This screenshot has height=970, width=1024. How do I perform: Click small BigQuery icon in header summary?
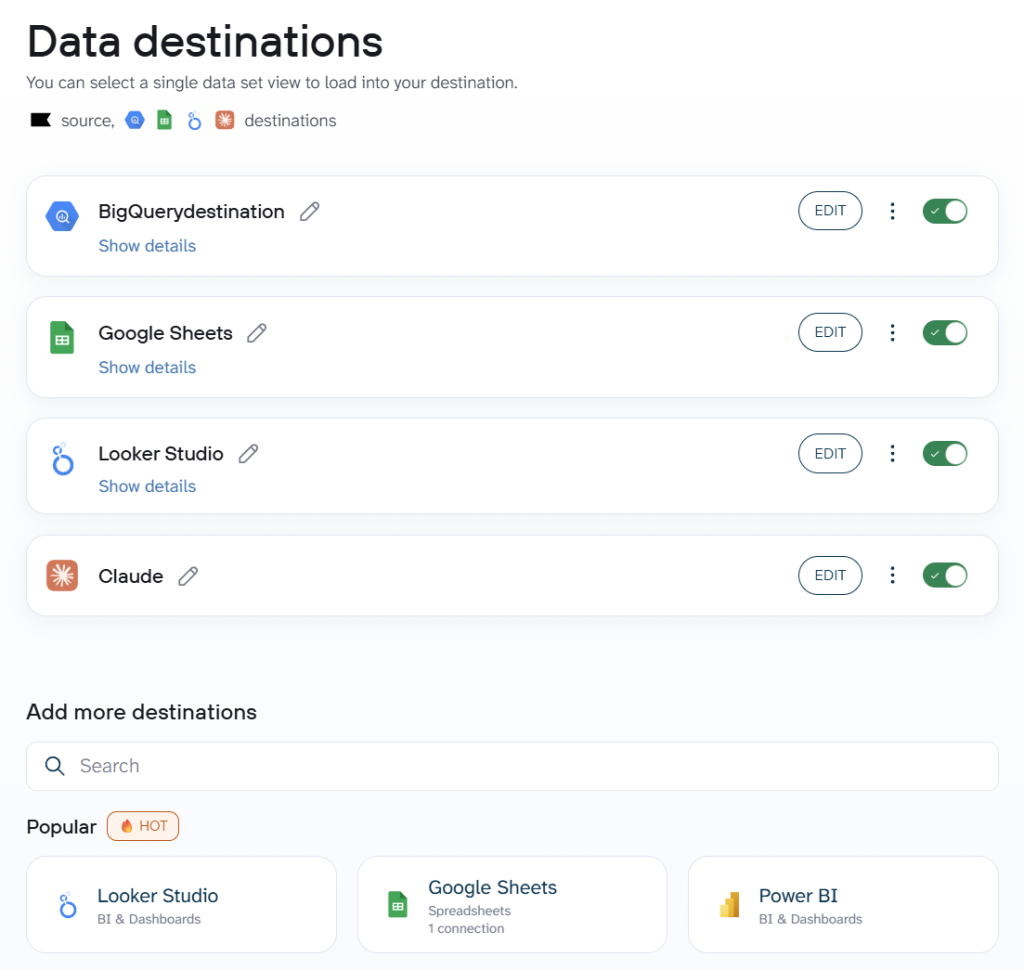tap(135, 120)
